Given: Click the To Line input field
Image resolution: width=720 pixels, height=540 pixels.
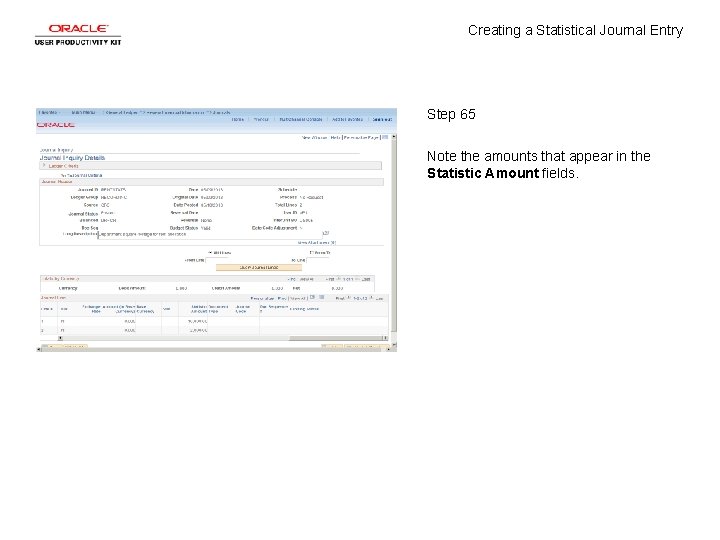Looking at the screenshot, I should 318,260.
